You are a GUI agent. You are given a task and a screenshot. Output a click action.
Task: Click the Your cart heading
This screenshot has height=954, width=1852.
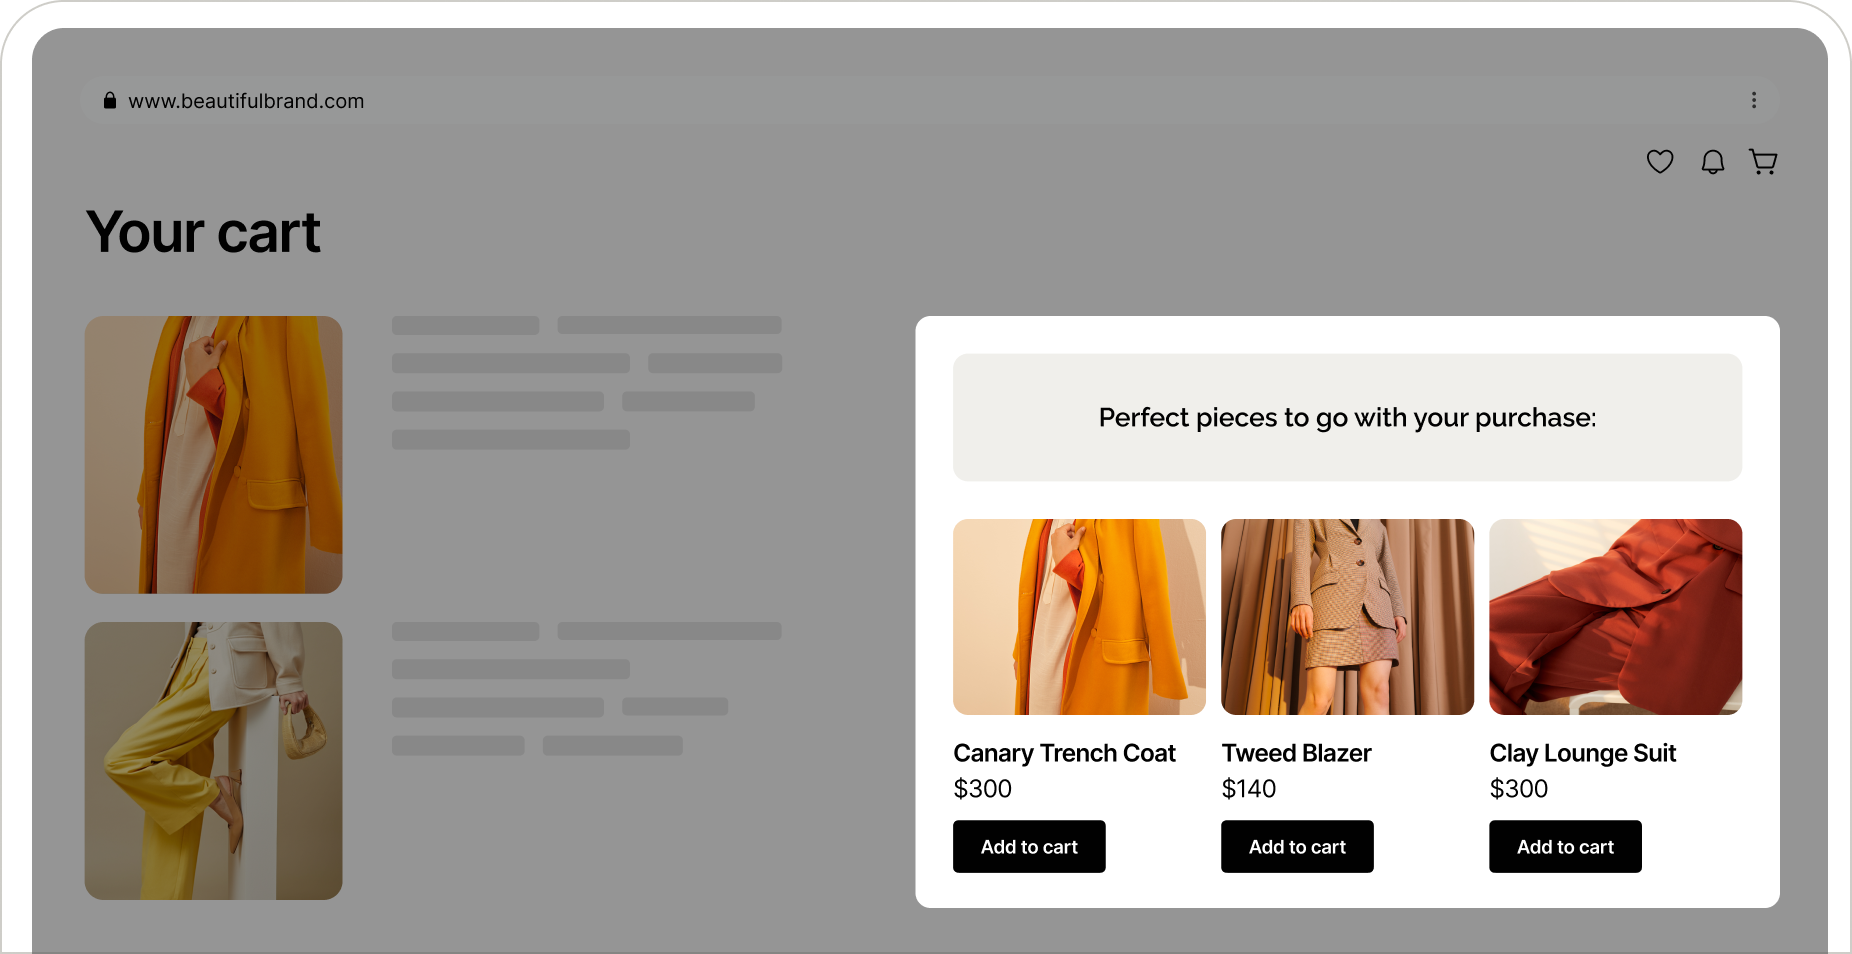click(x=203, y=232)
